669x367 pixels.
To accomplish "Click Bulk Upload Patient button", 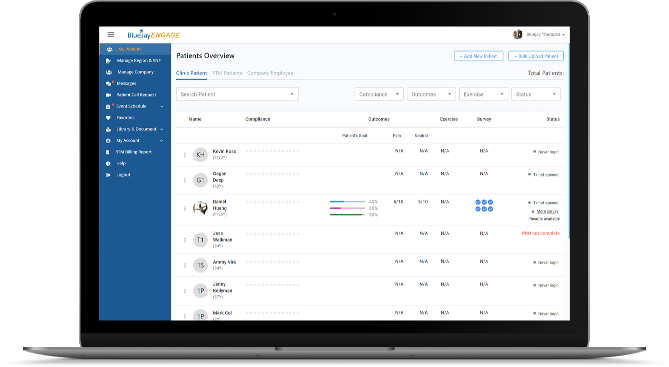I will [536, 56].
